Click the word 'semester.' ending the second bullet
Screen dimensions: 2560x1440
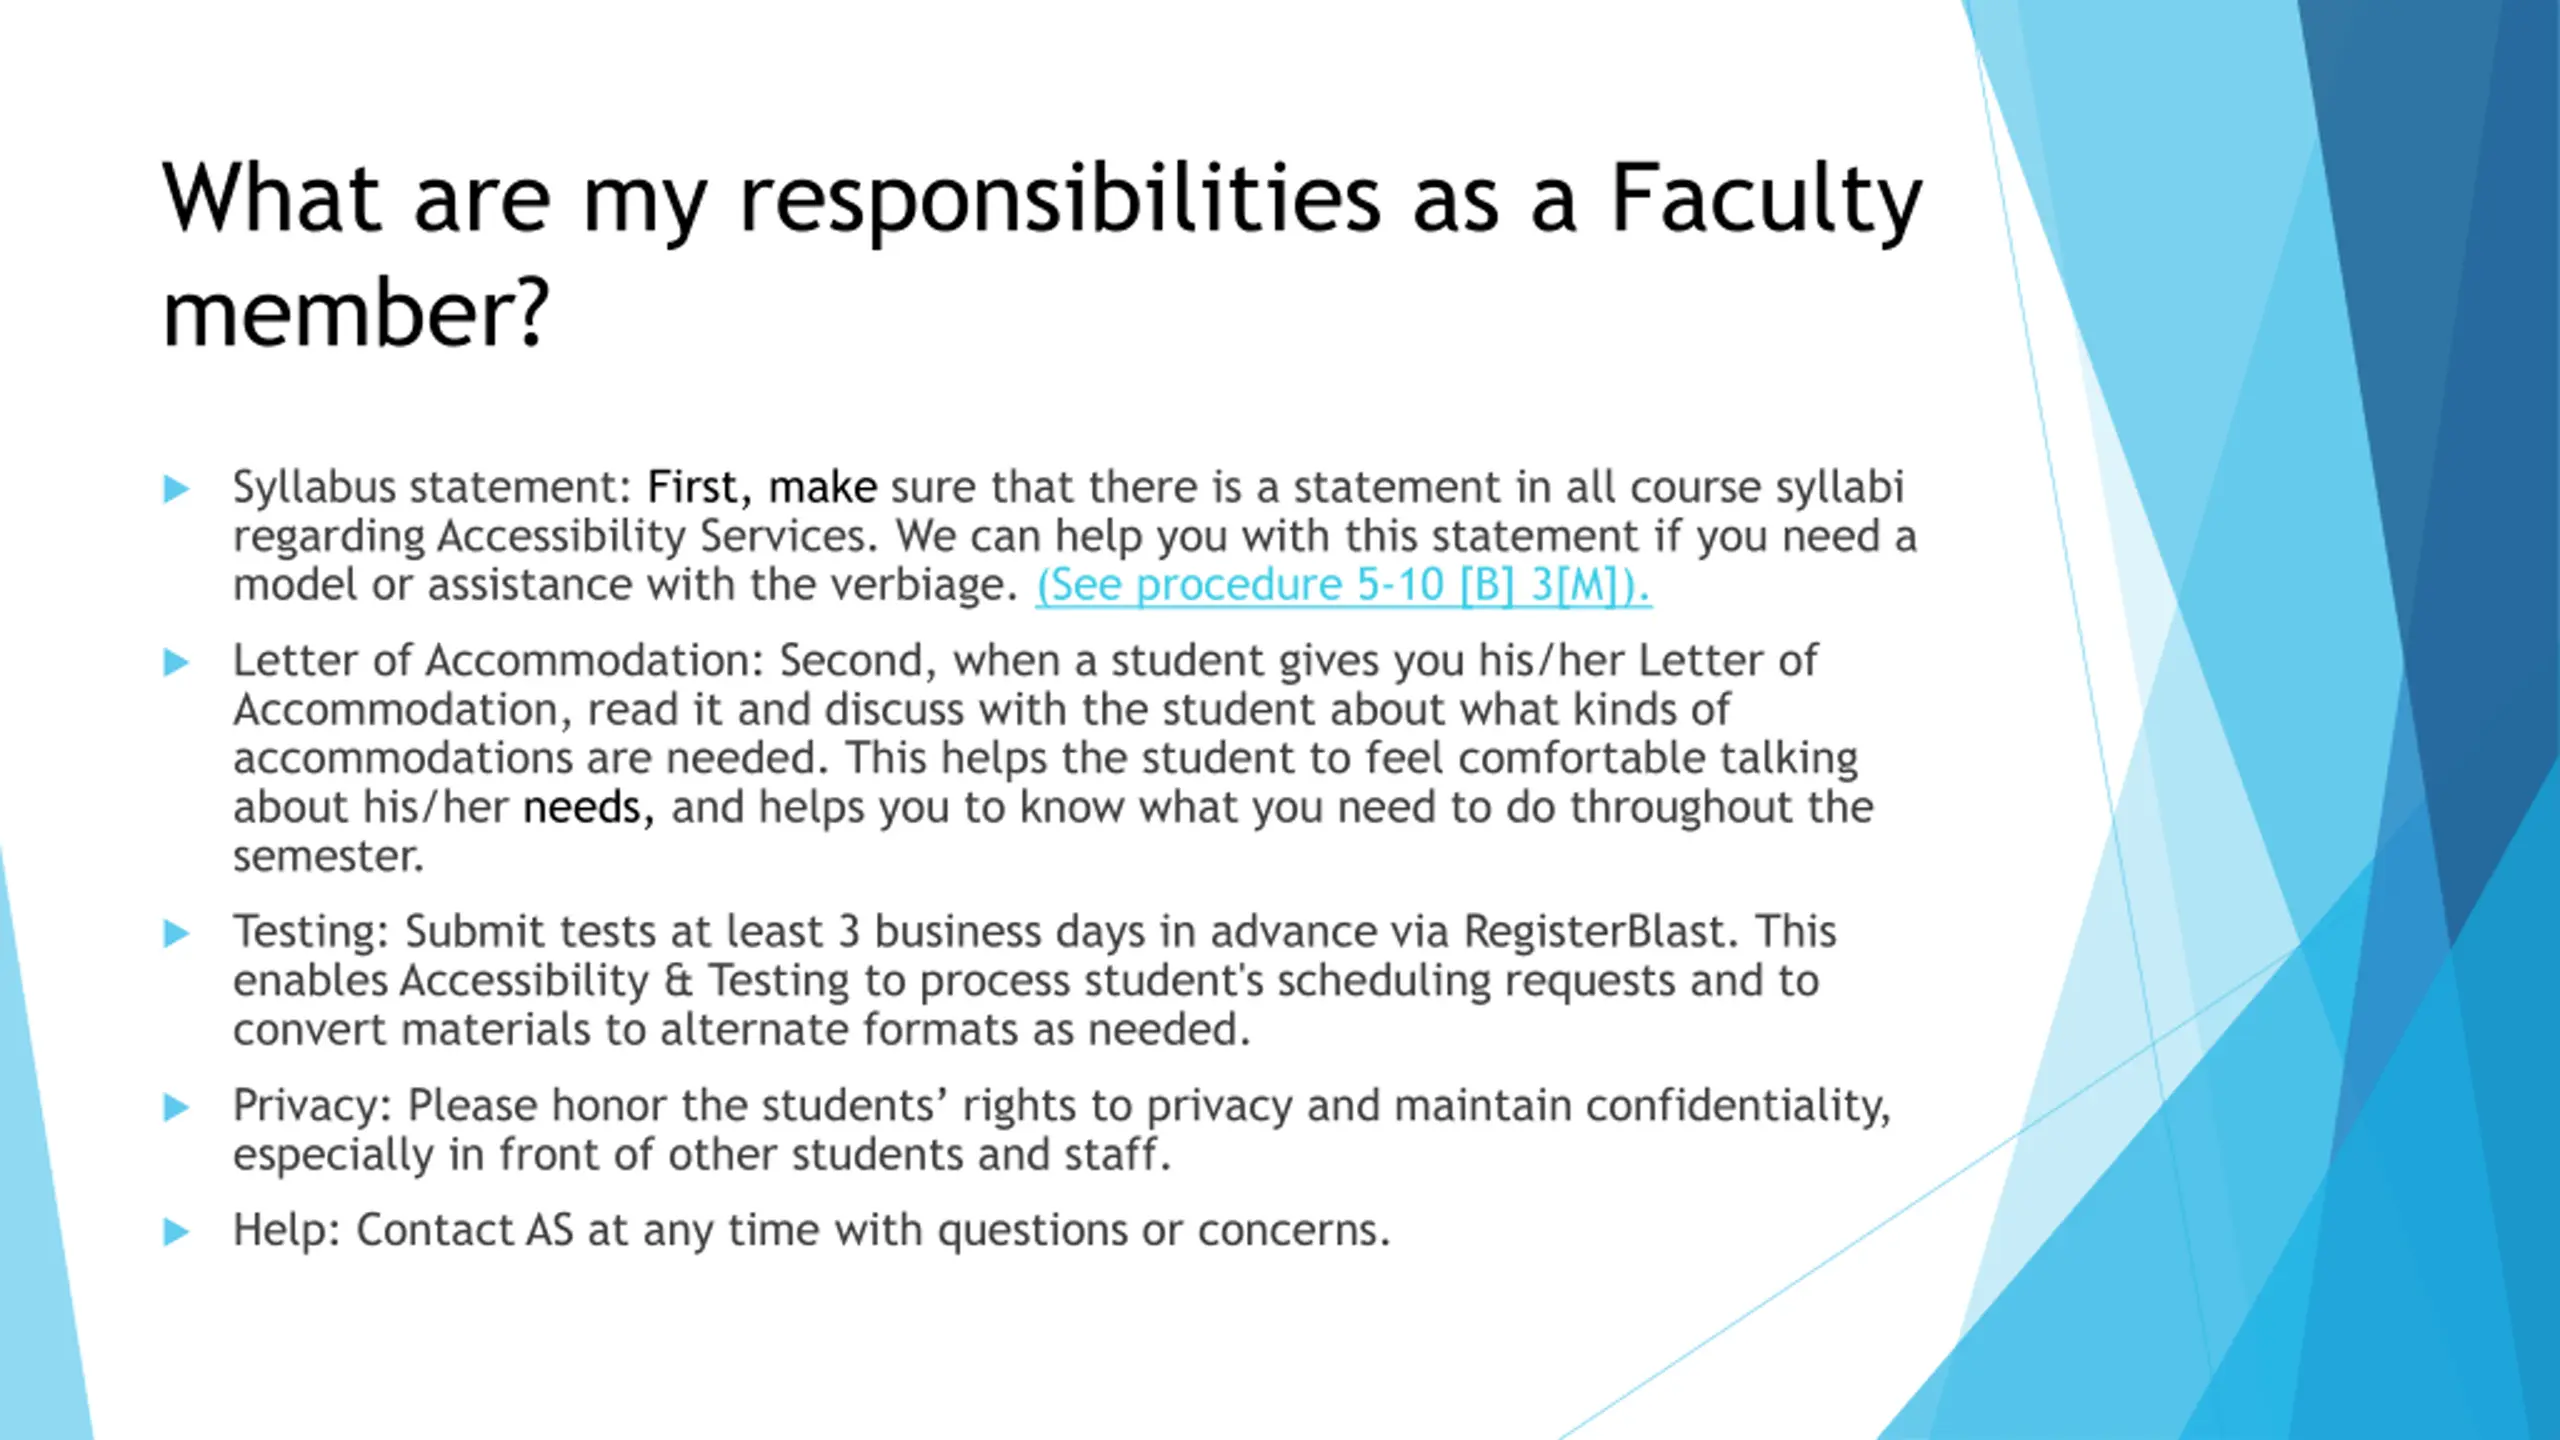pyautogui.click(x=329, y=856)
